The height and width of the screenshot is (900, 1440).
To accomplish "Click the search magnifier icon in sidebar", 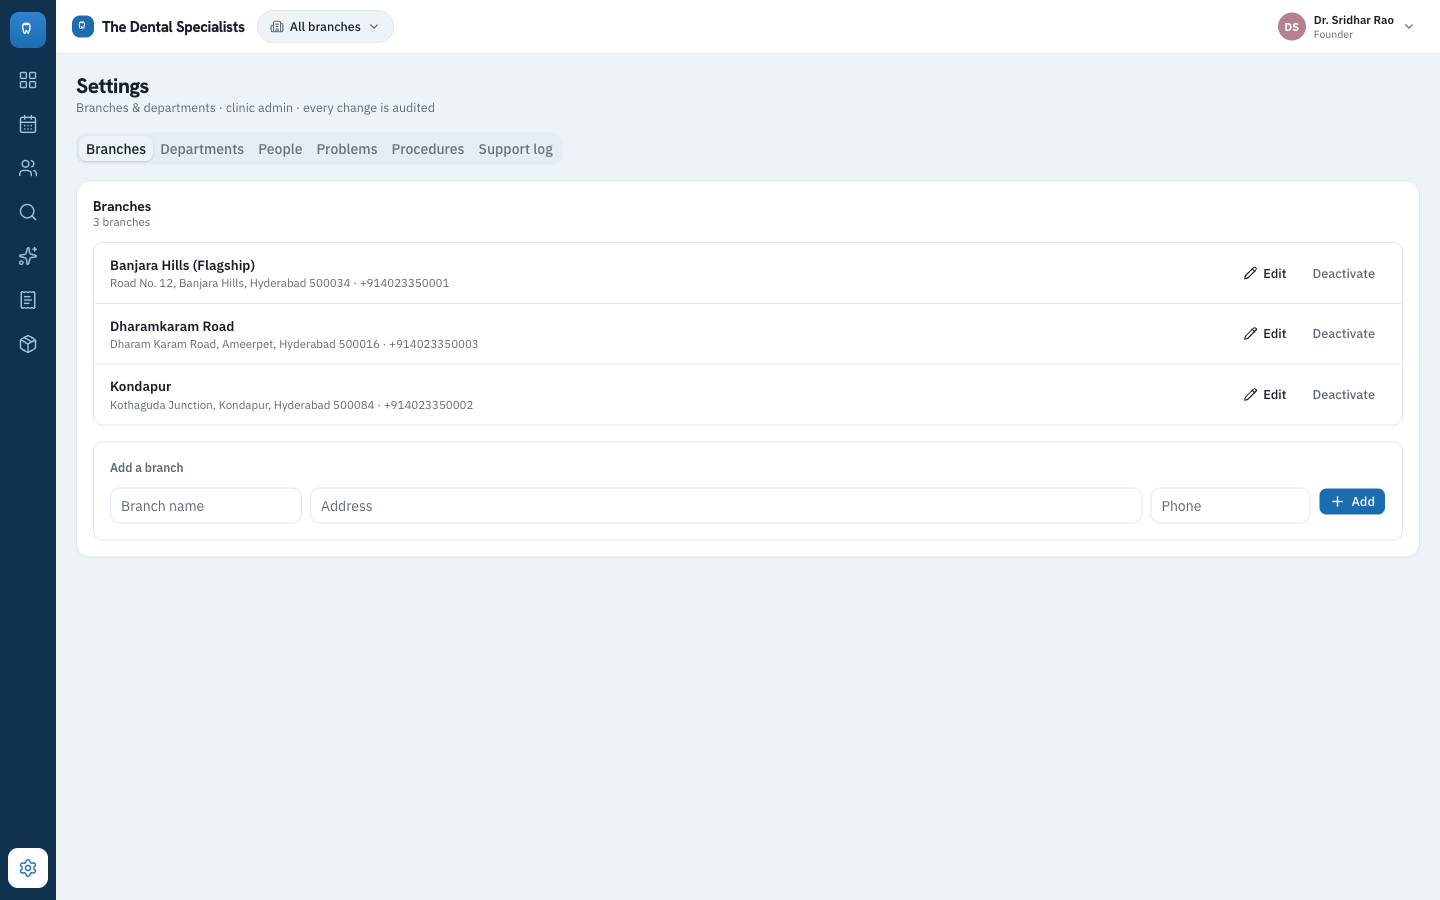I will pos(28,212).
